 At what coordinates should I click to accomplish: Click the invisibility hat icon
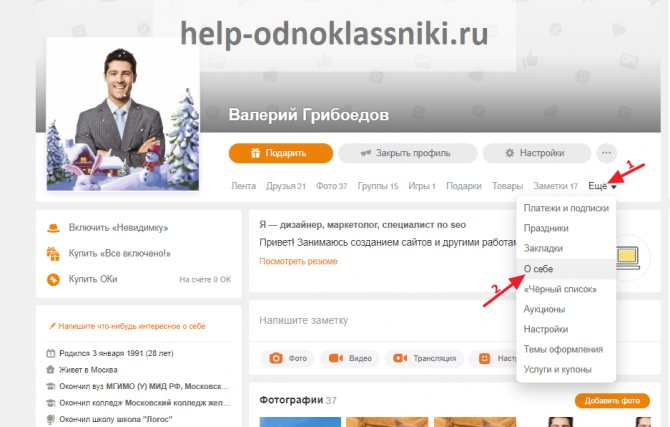[53, 228]
